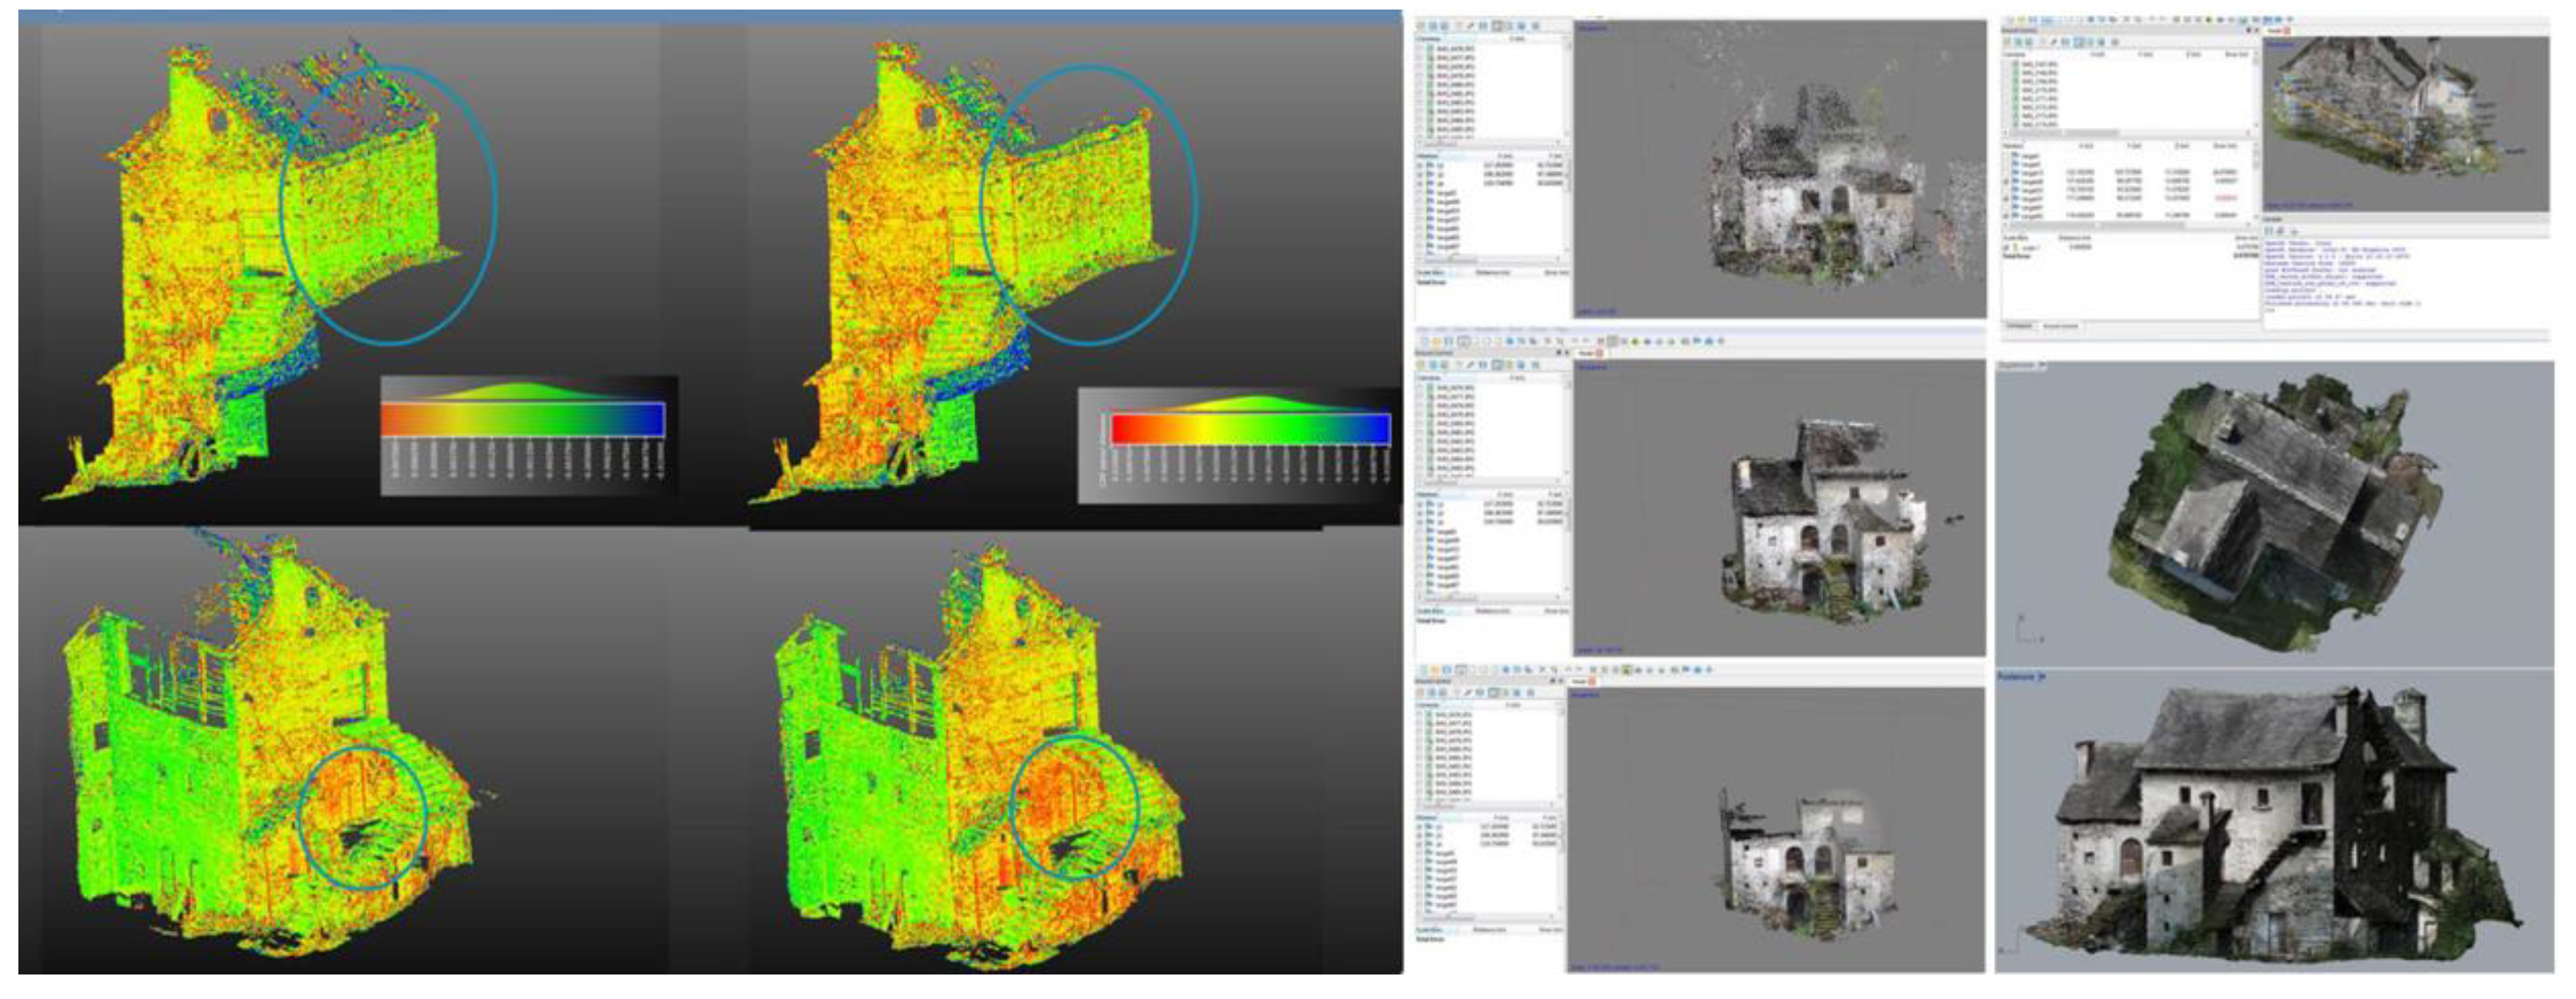
Task: Click the pencil edit icon in the Ground Control toolbar, Console window
Action: pos(2053,43)
